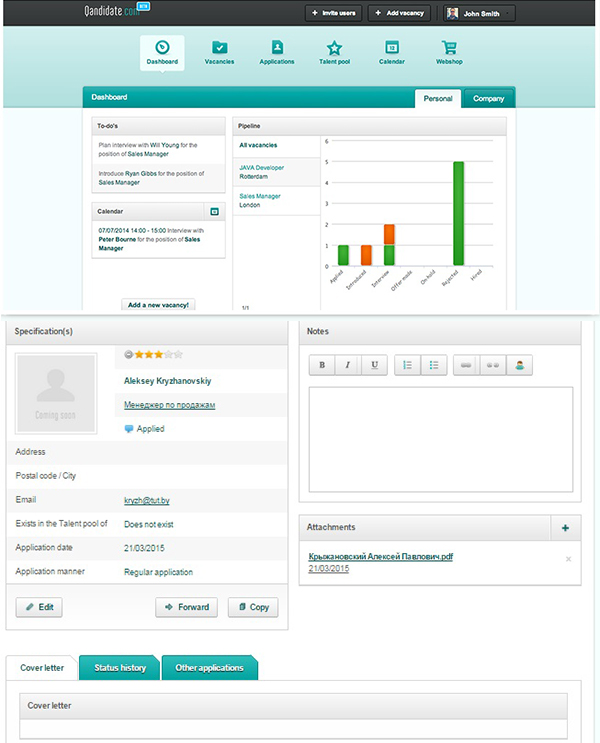
Task: Toggle underline formatting in Notes
Action: click(x=373, y=365)
